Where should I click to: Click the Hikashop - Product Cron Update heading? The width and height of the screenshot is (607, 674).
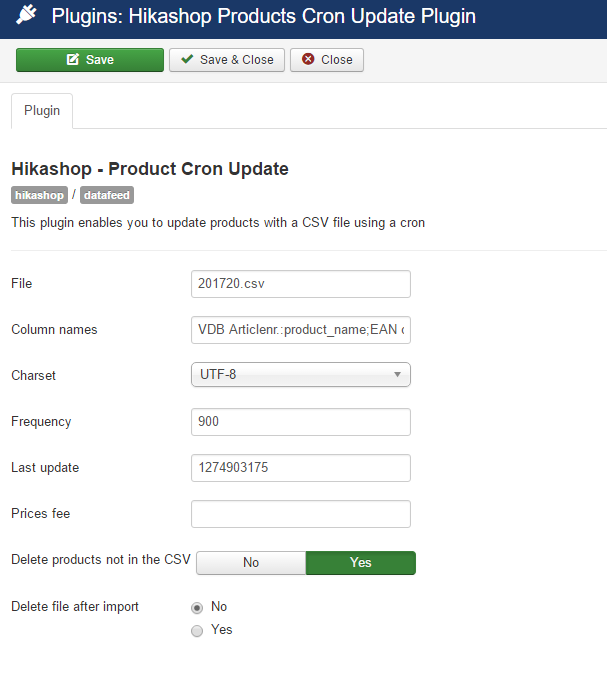click(150, 169)
